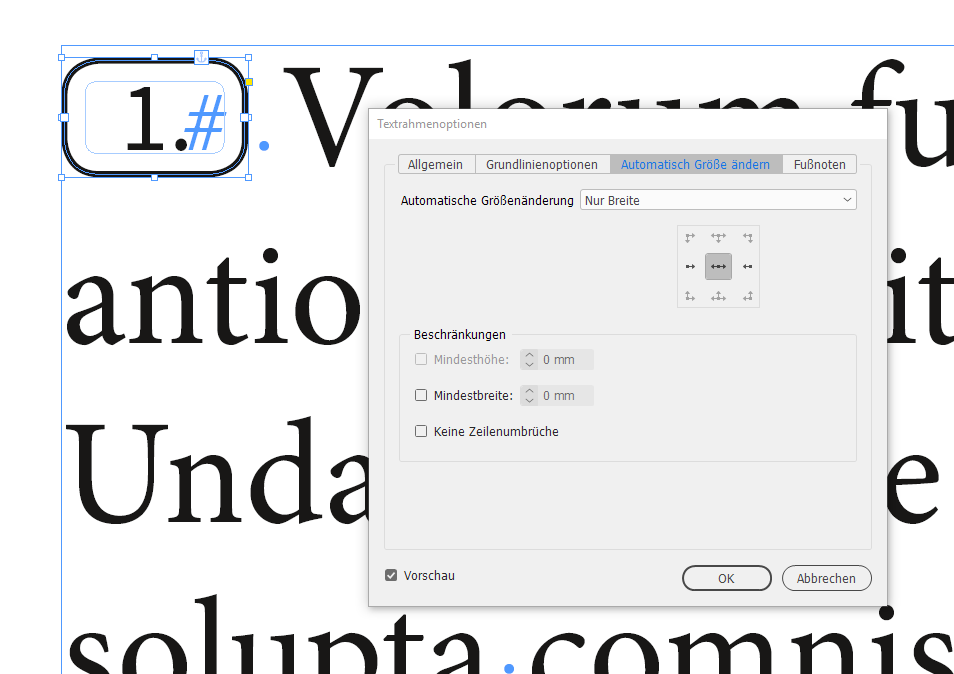
Task: Select bottom-right reference point for auto-size
Action: 748,296
